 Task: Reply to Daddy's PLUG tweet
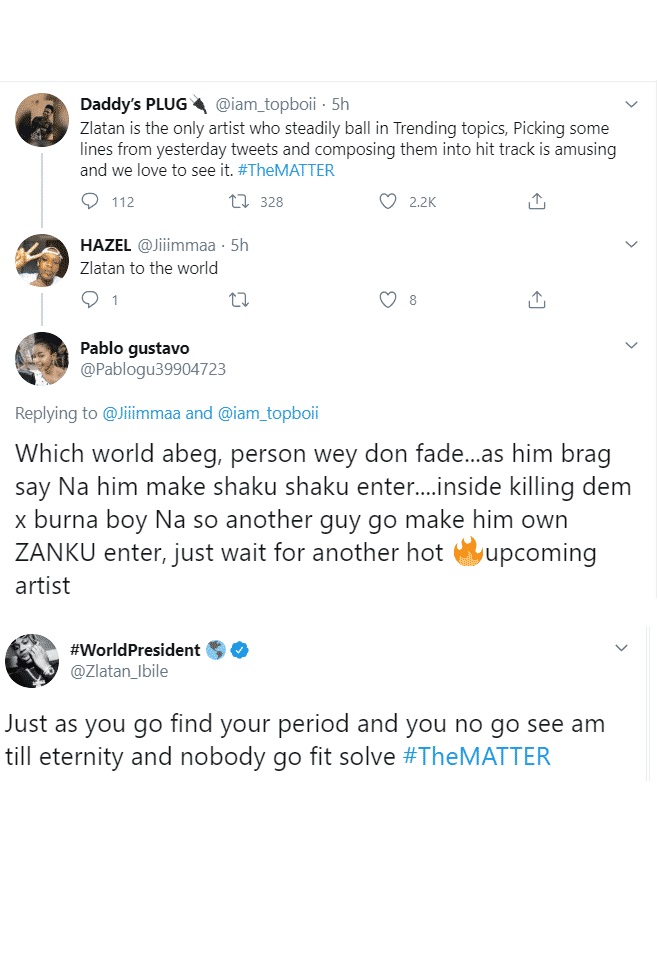90,201
